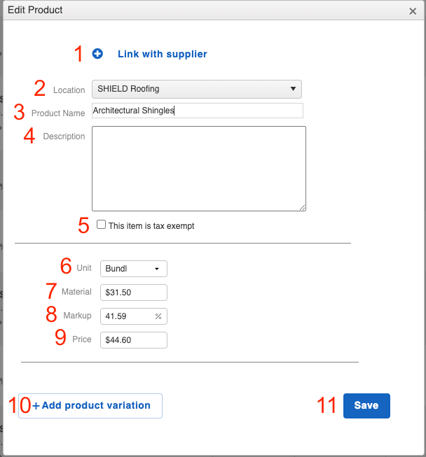Image resolution: width=426 pixels, height=457 pixels.
Task: Click the Edit Product title bar text
Action: point(35,10)
